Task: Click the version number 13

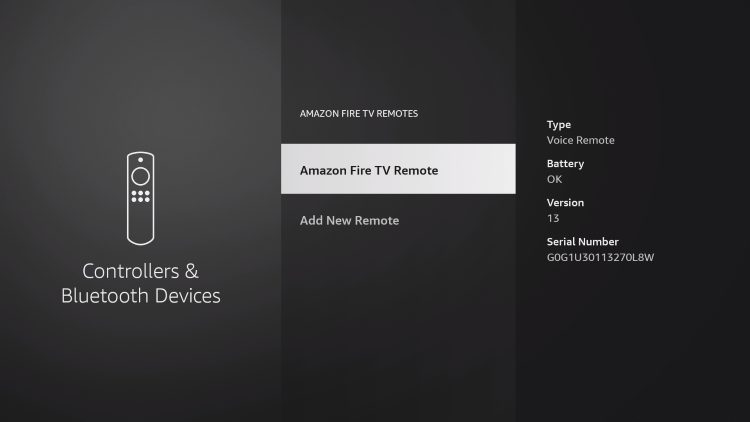Action: pos(553,218)
